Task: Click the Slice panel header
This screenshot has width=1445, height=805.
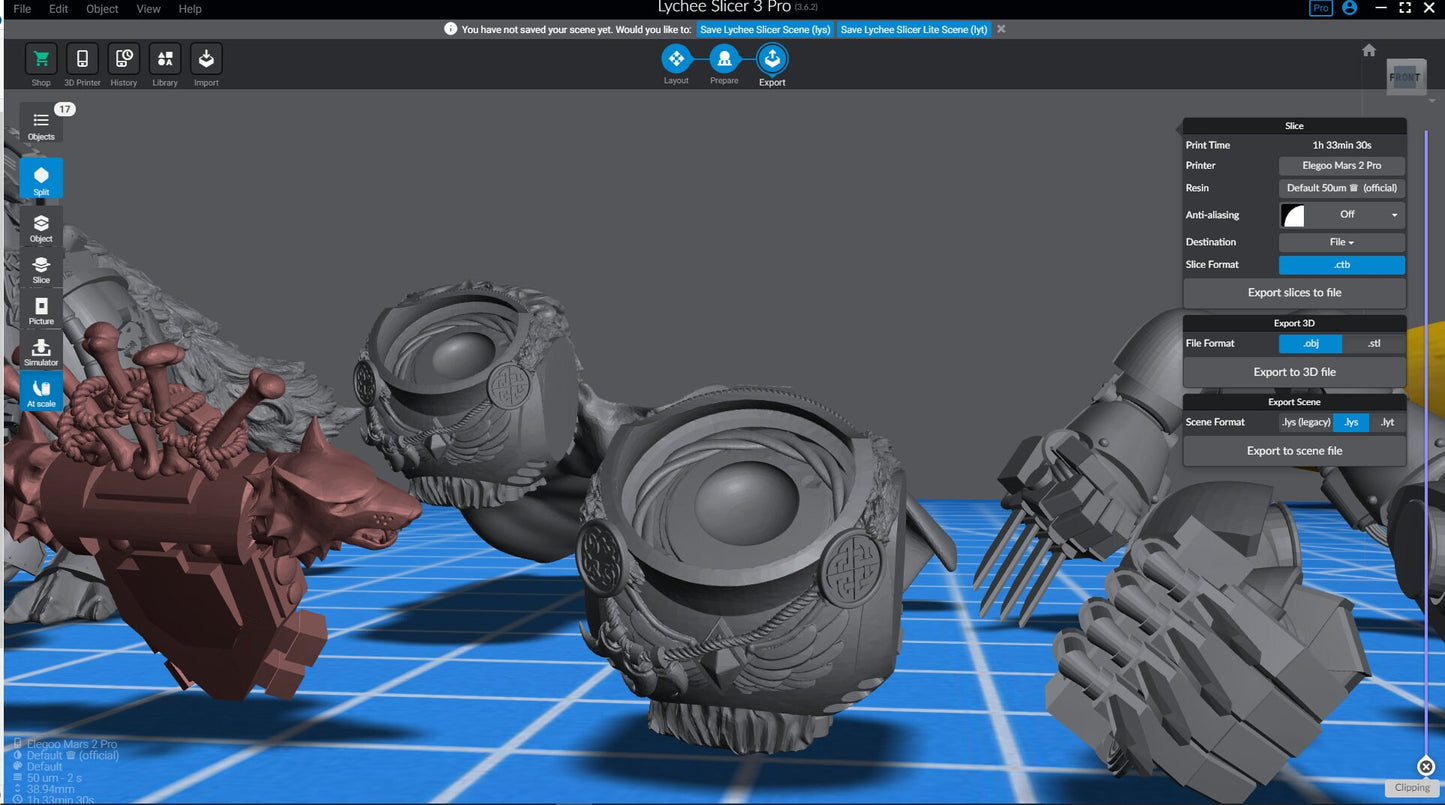Action: pyautogui.click(x=1294, y=126)
